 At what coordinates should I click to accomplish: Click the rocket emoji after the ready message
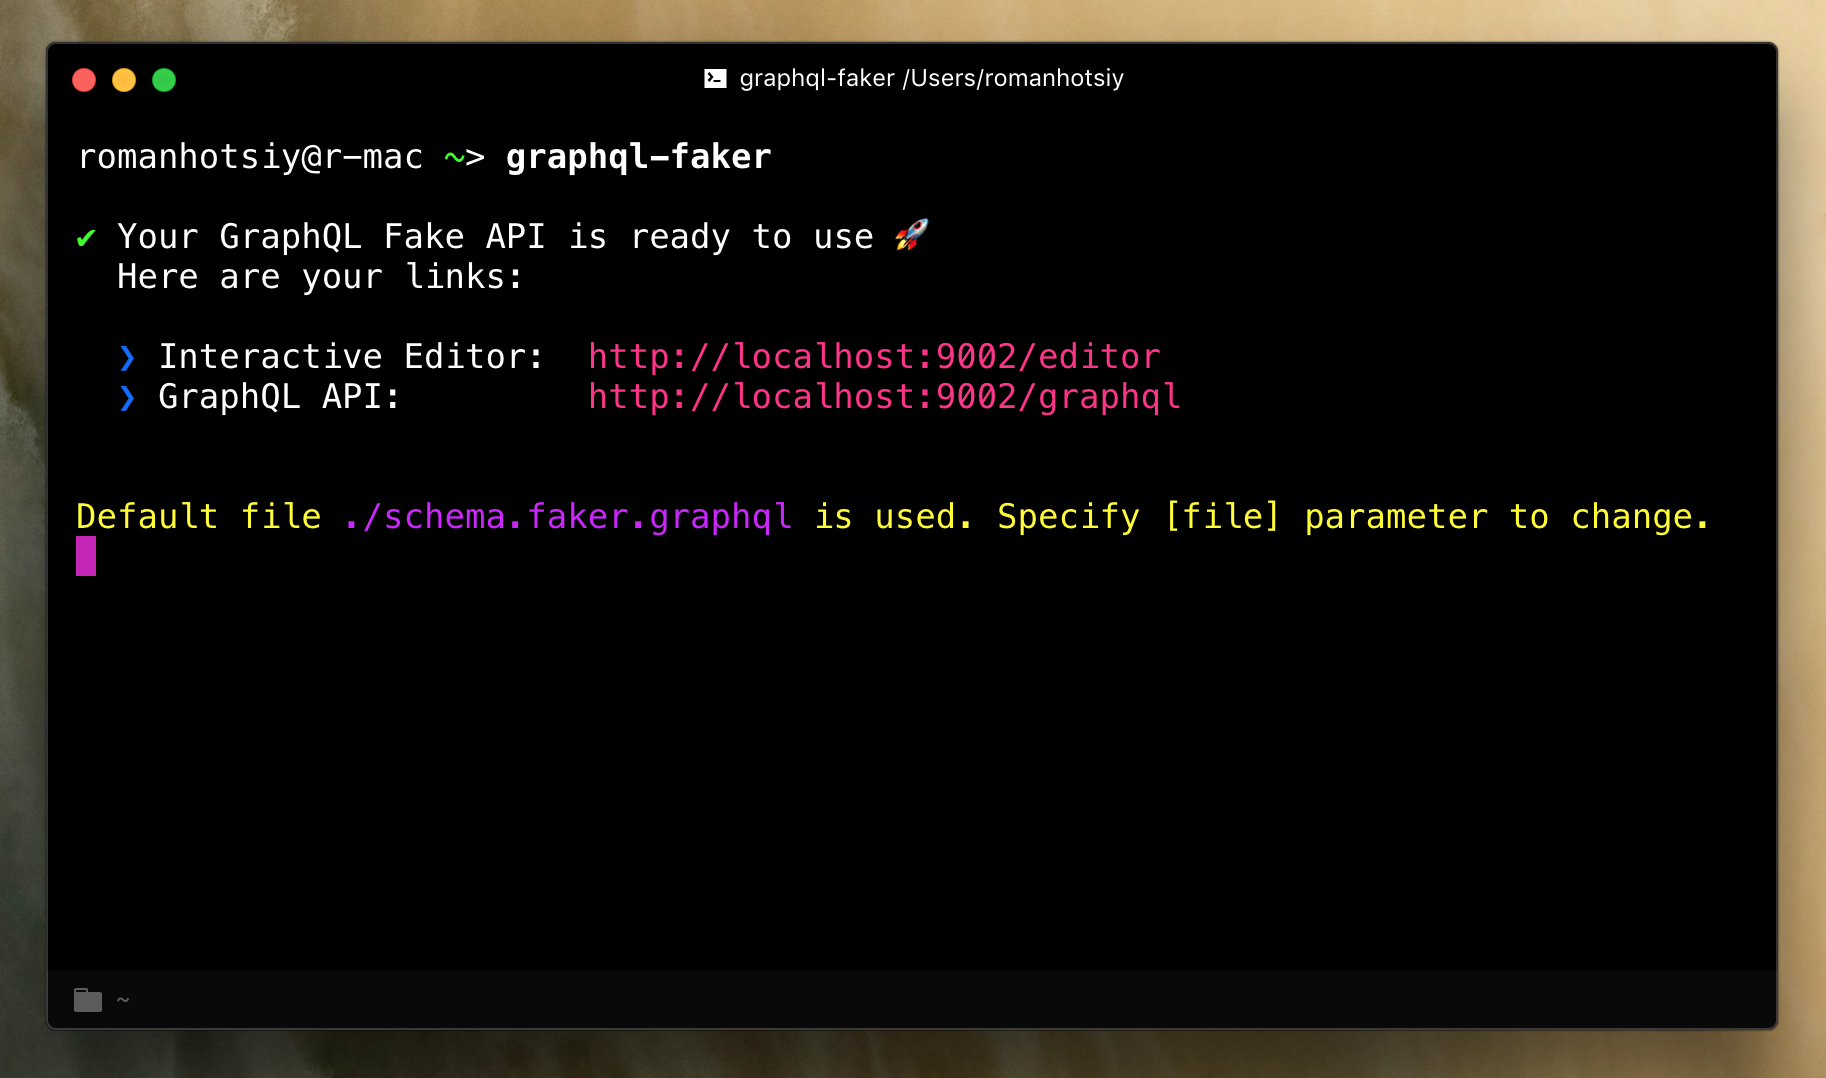coord(911,236)
